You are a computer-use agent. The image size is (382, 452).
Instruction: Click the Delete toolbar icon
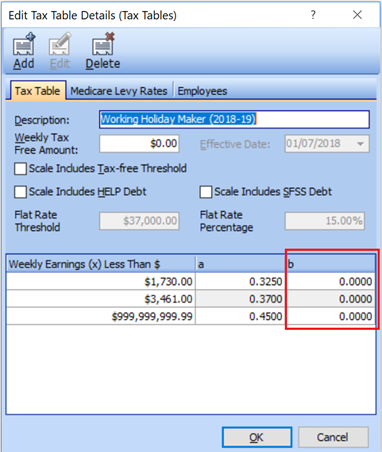coord(103,51)
